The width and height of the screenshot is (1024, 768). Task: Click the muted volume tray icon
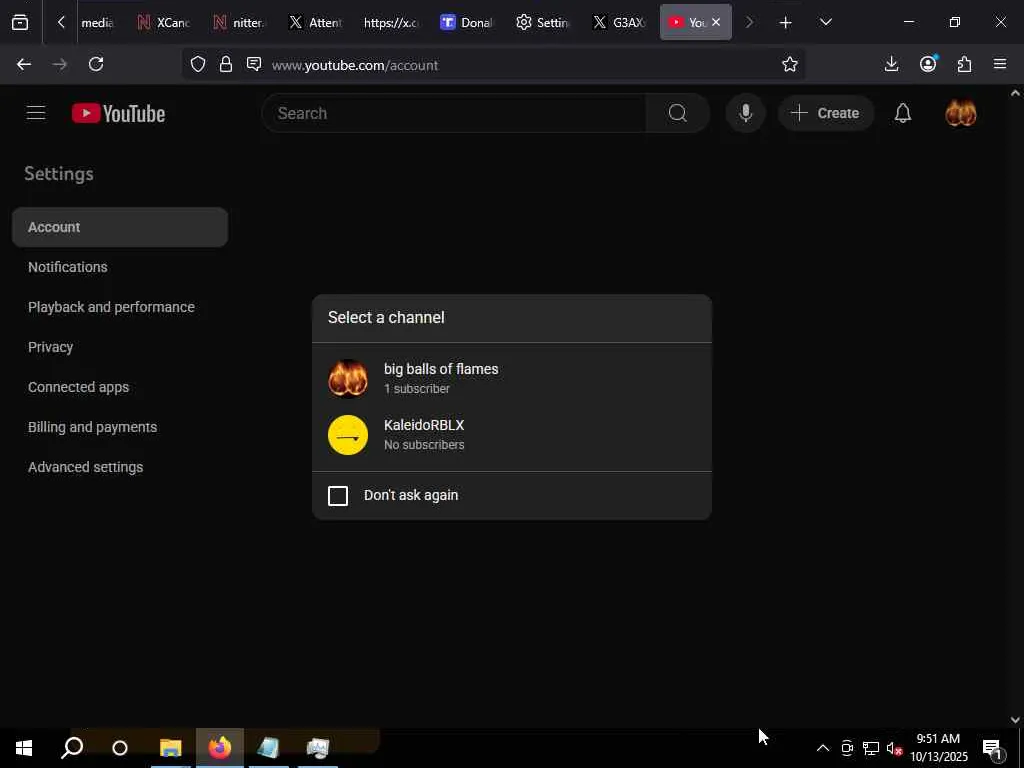coord(894,748)
